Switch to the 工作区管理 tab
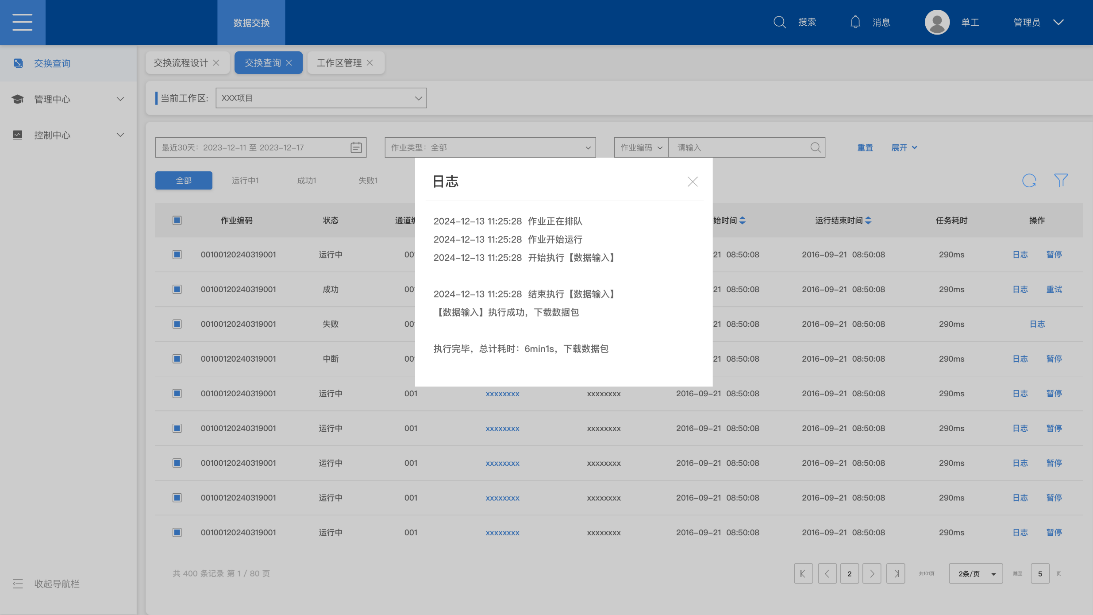The image size is (1093, 615). tap(339, 63)
